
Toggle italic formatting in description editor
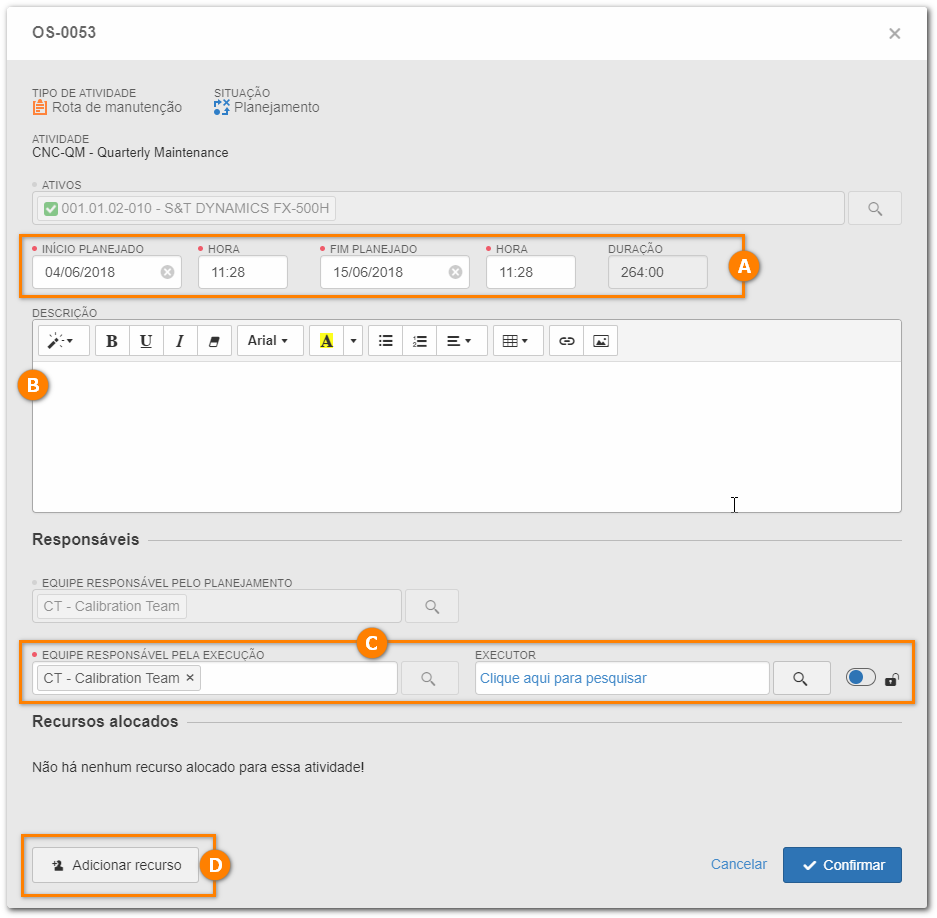(180, 341)
